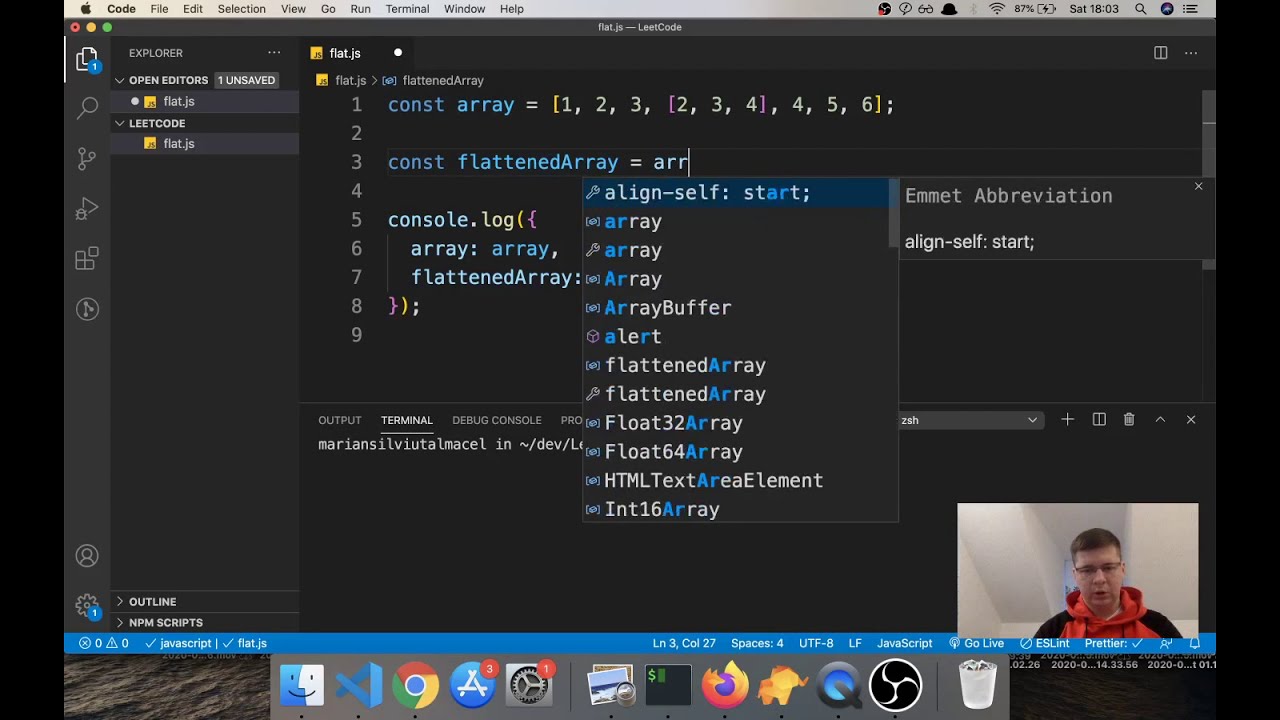Image resolution: width=1280 pixels, height=720 pixels.
Task: Open notifications bell in status bar
Action: tap(1194, 643)
